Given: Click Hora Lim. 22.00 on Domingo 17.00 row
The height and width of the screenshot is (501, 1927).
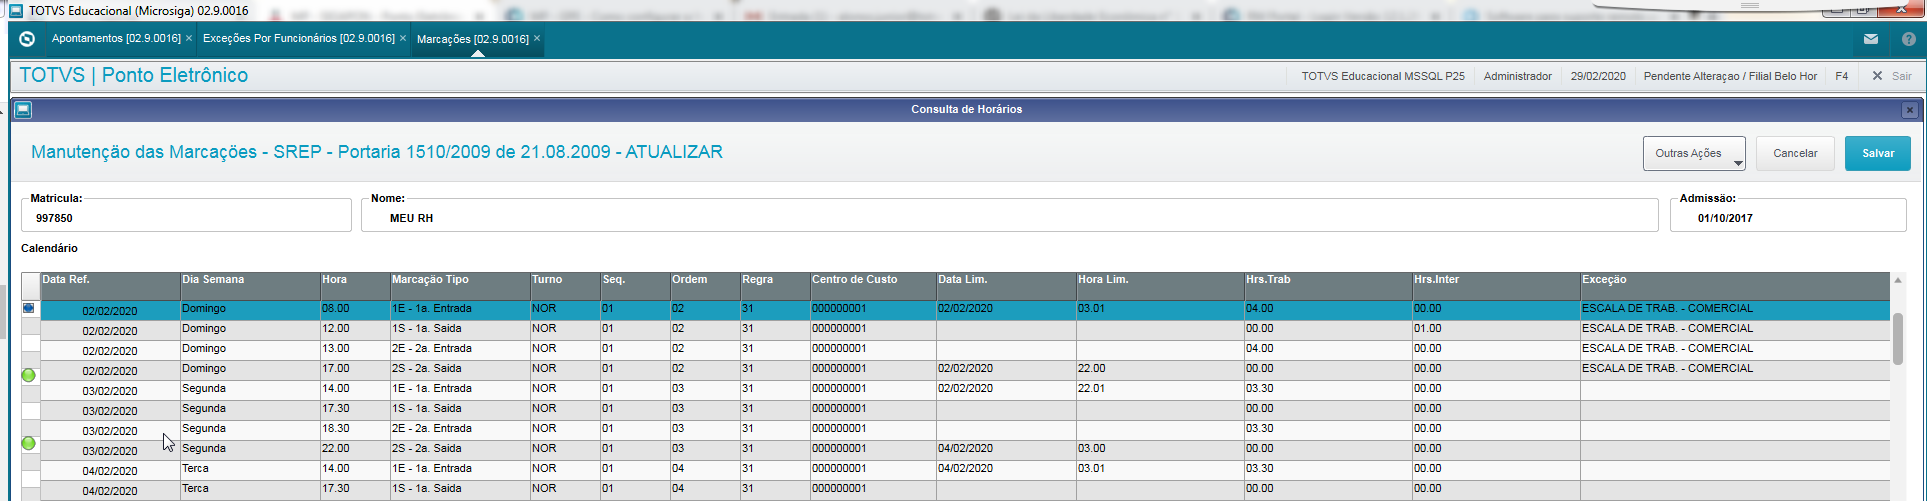Looking at the screenshot, I should (x=1160, y=369).
